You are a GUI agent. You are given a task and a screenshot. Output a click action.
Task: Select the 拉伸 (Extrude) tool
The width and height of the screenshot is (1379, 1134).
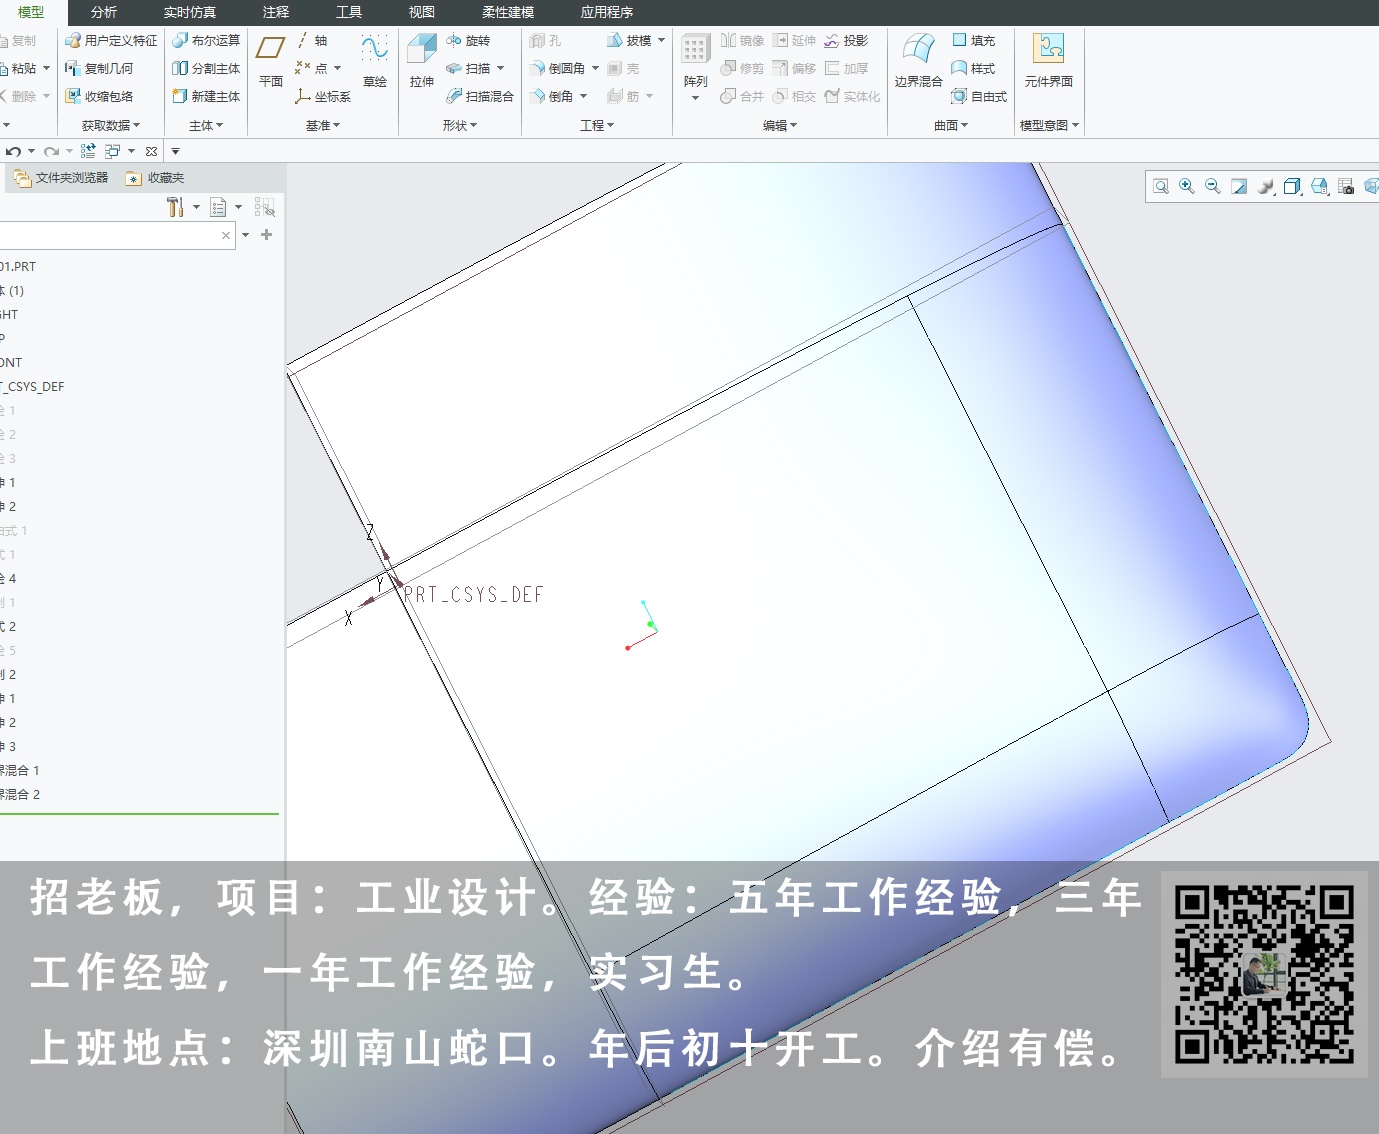422,60
